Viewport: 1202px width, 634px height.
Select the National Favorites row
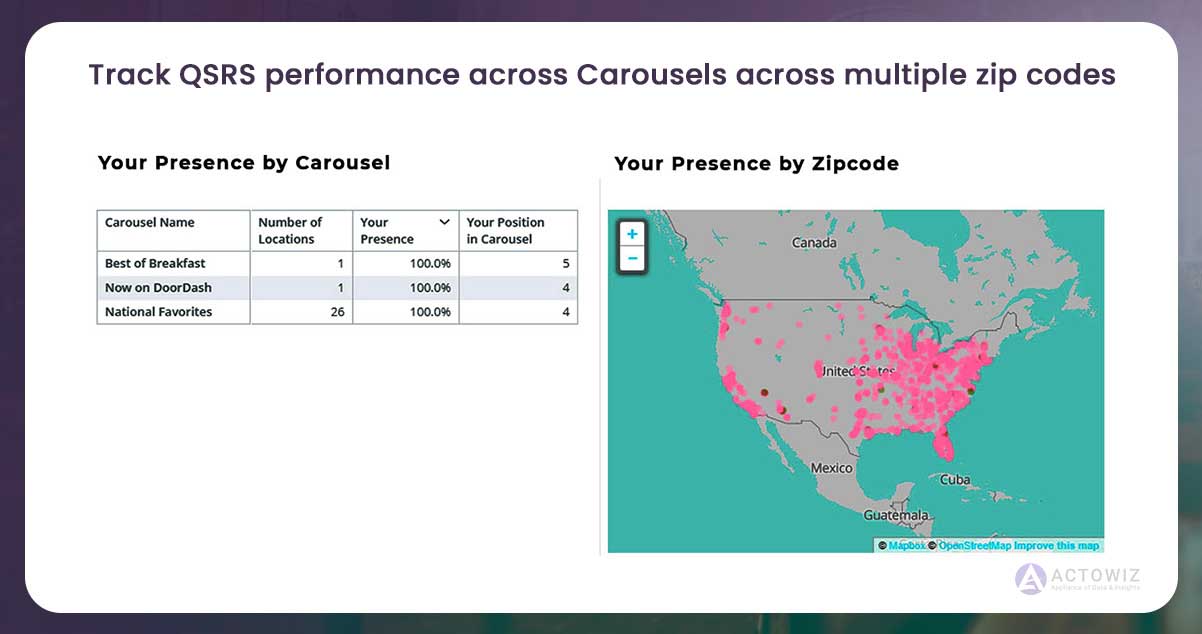click(x=337, y=312)
